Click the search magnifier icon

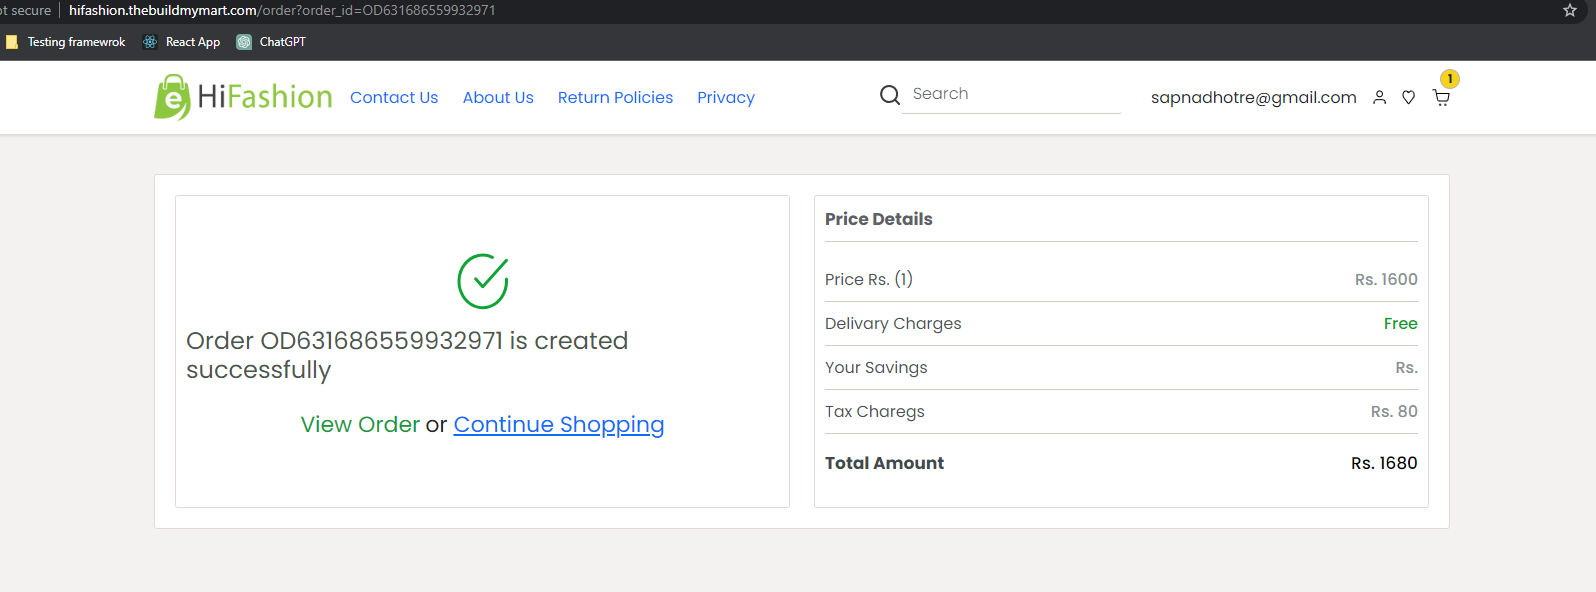(890, 95)
